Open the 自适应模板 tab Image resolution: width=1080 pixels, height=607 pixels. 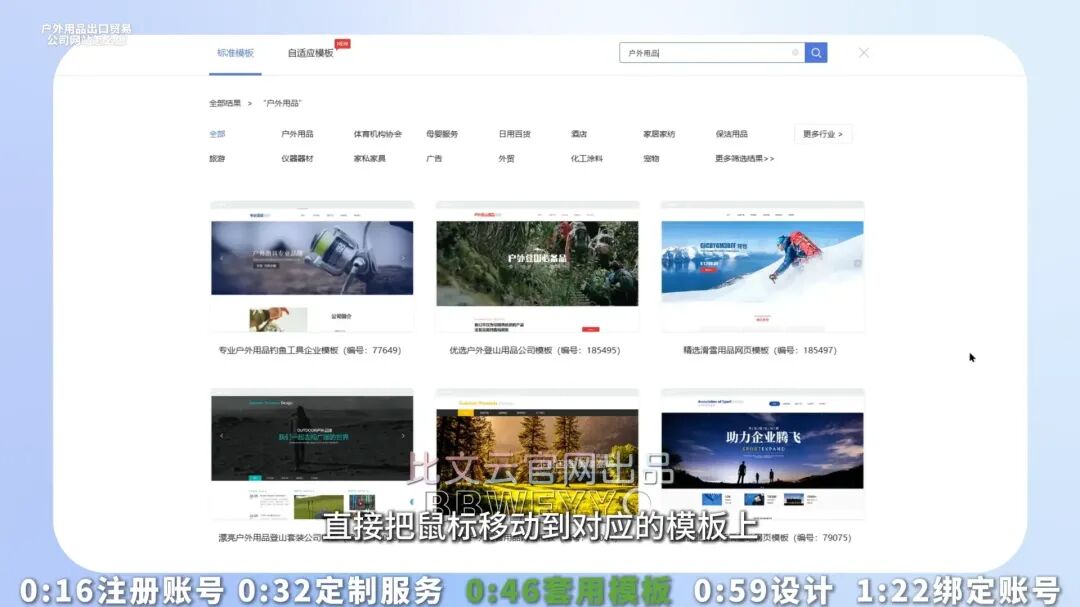[x=311, y=53]
